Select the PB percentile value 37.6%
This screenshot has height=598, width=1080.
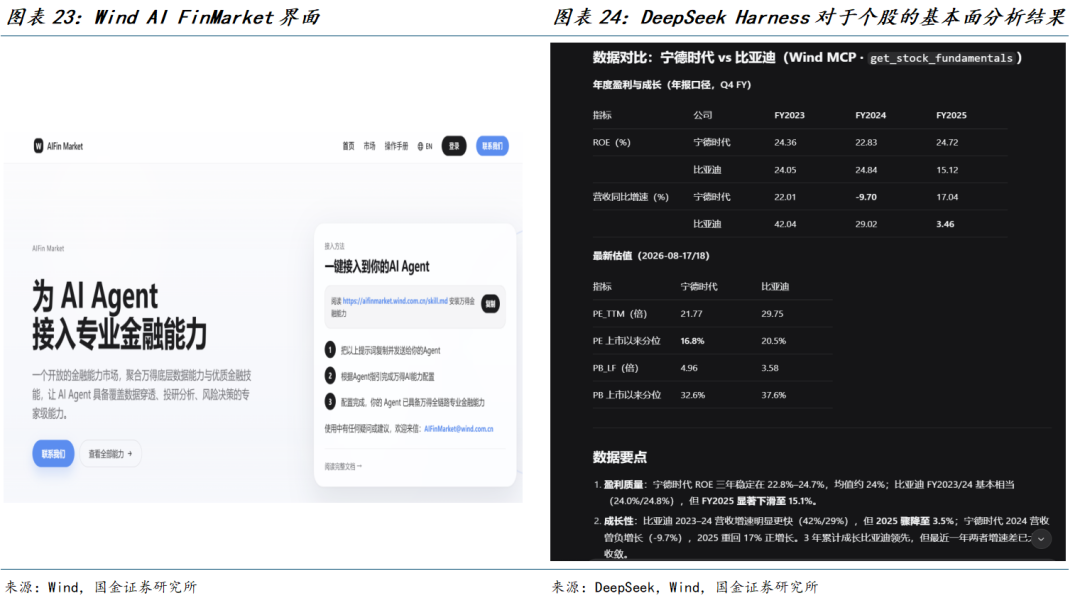pos(773,395)
